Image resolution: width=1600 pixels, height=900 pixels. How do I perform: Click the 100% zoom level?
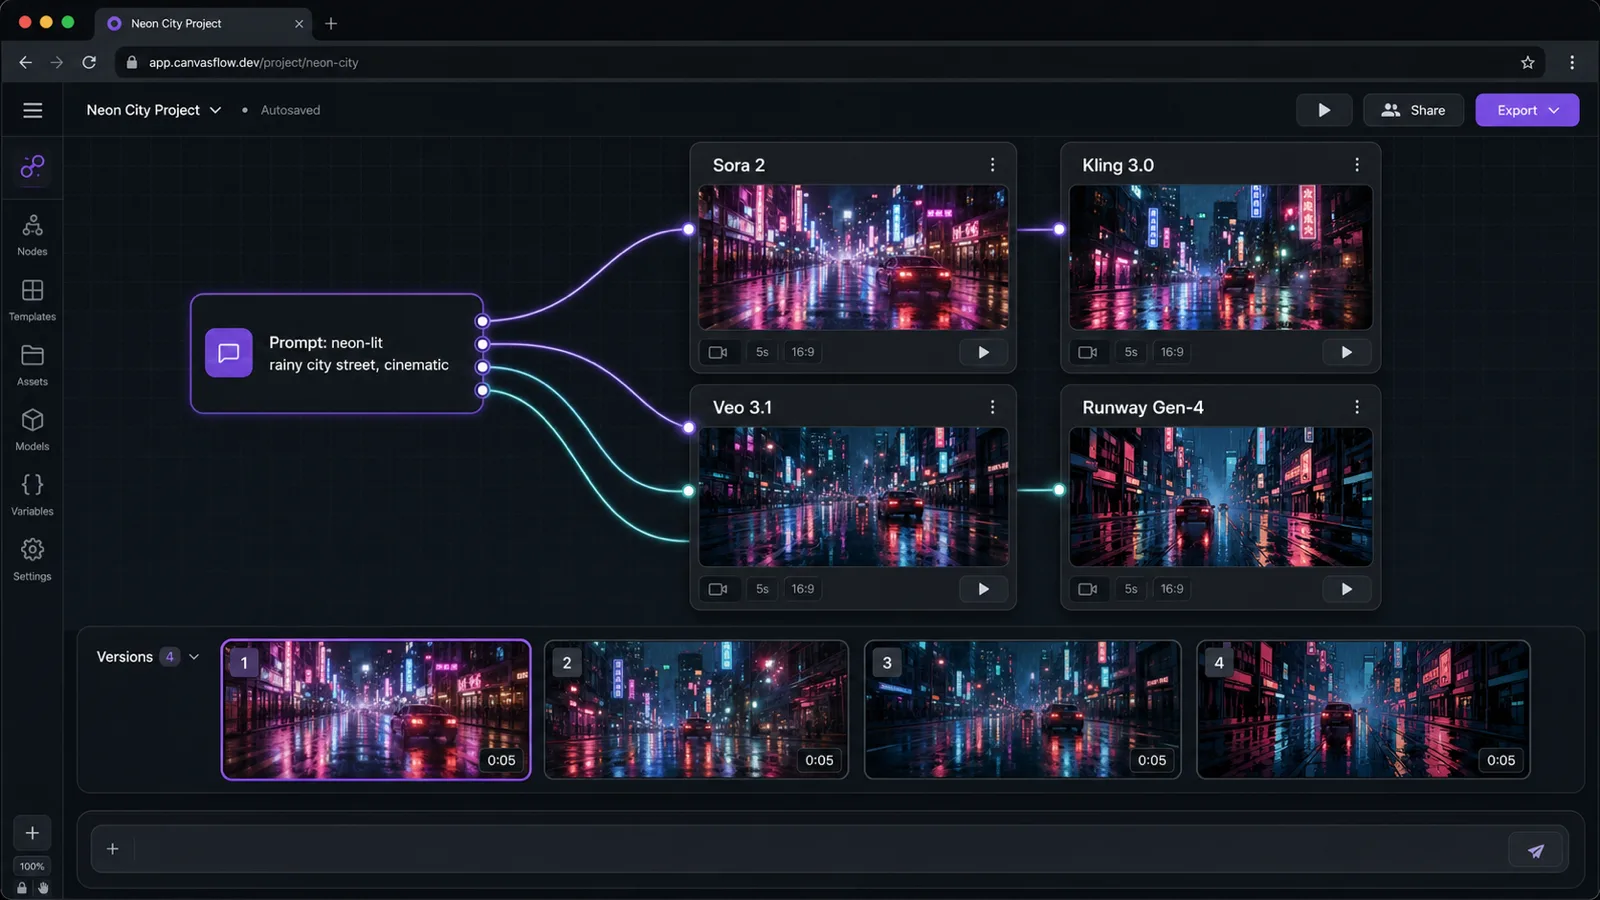coord(32,866)
